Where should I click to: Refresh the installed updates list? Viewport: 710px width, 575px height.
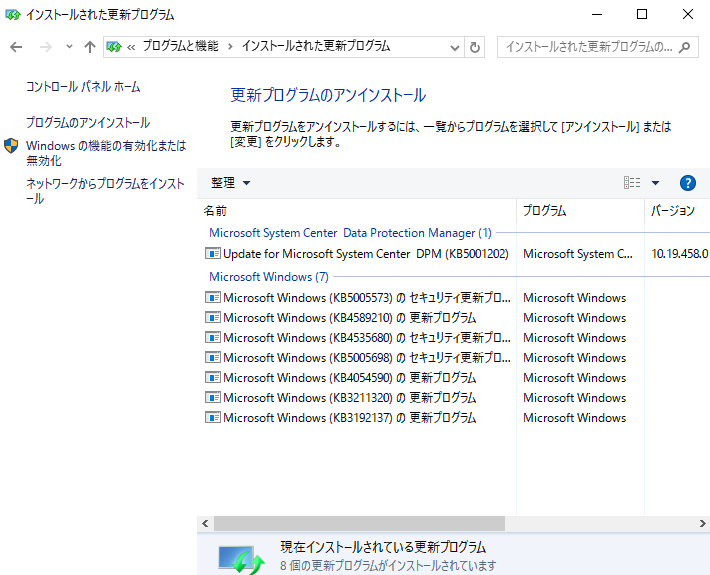pos(475,47)
